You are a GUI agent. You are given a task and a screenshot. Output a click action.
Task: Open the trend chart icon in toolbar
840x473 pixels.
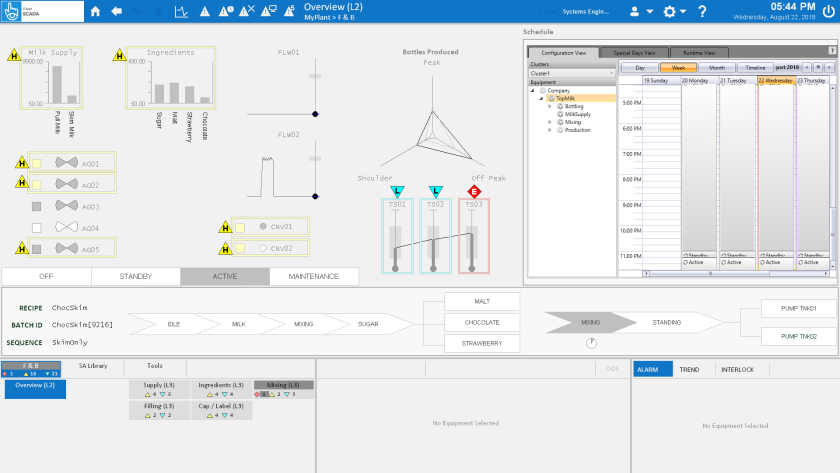[181, 12]
